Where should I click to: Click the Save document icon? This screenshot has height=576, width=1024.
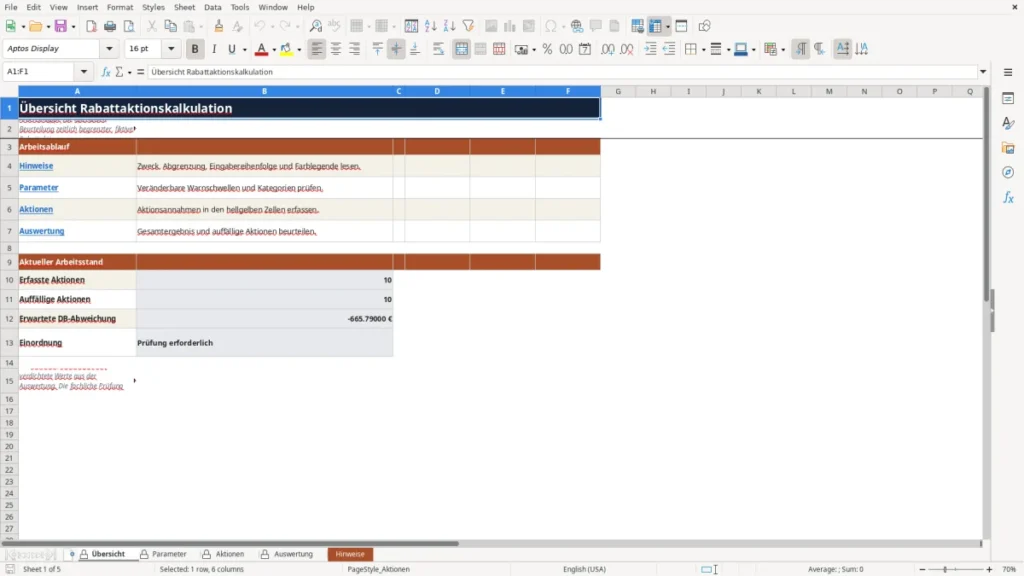(x=61, y=26)
